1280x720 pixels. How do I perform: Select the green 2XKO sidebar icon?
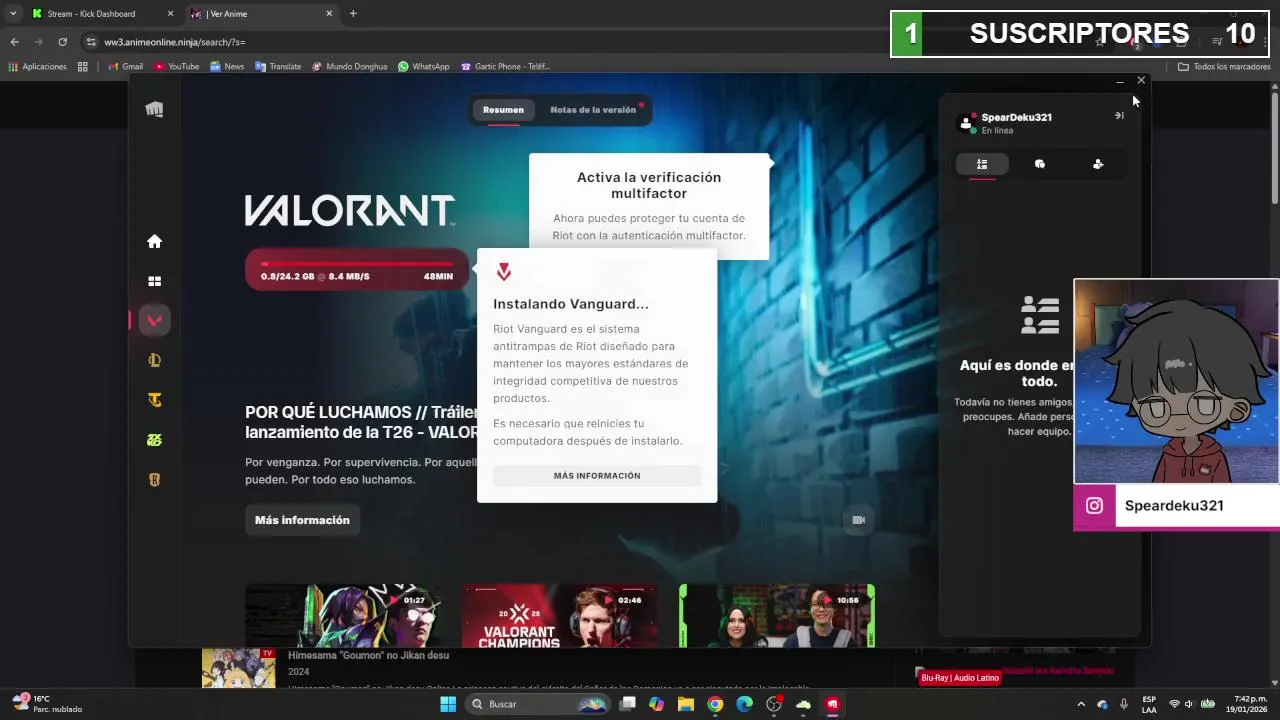tap(154, 440)
